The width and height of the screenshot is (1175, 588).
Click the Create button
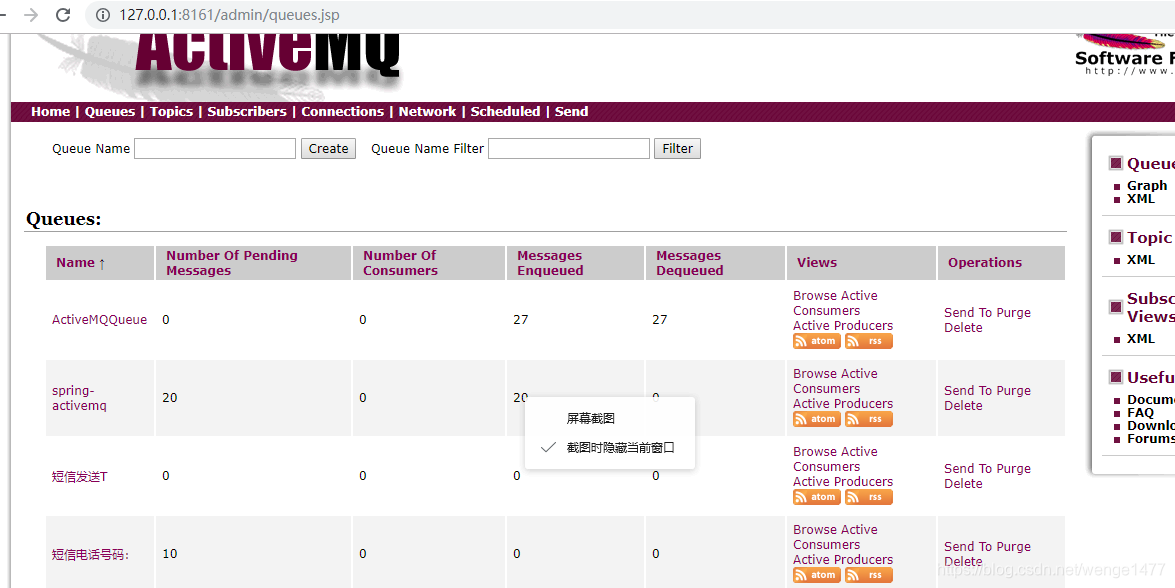click(327, 148)
